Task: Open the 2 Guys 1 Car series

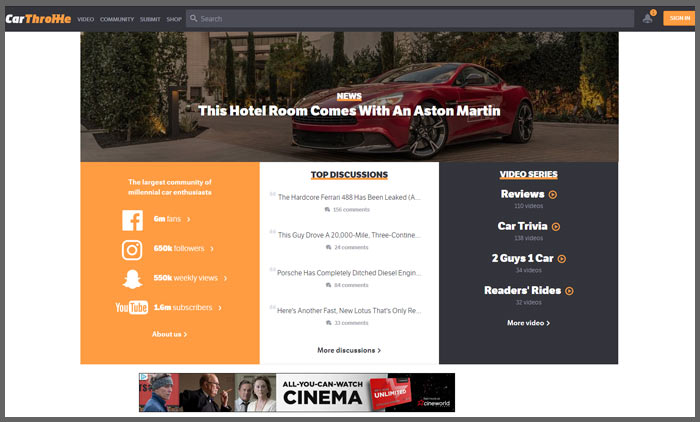Action: click(523, 259)
